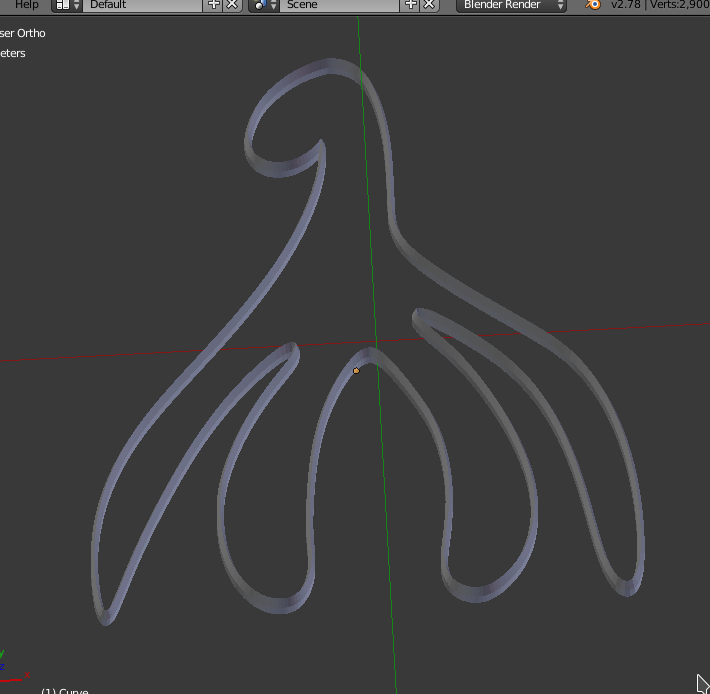
Task: Click the (1) Curve object label
Action: 65,690
